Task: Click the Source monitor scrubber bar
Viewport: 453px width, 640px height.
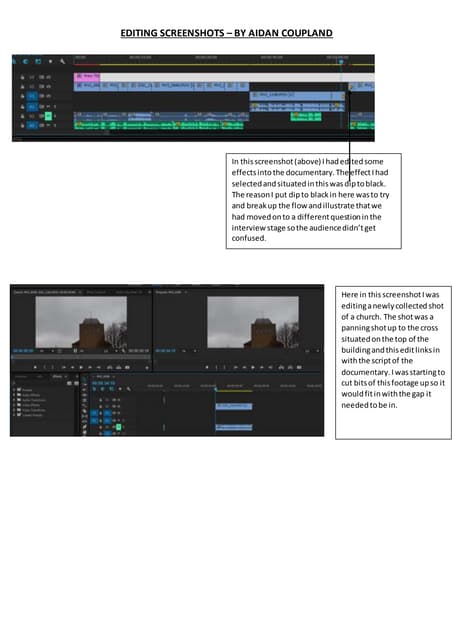Action: click(81, 358)
